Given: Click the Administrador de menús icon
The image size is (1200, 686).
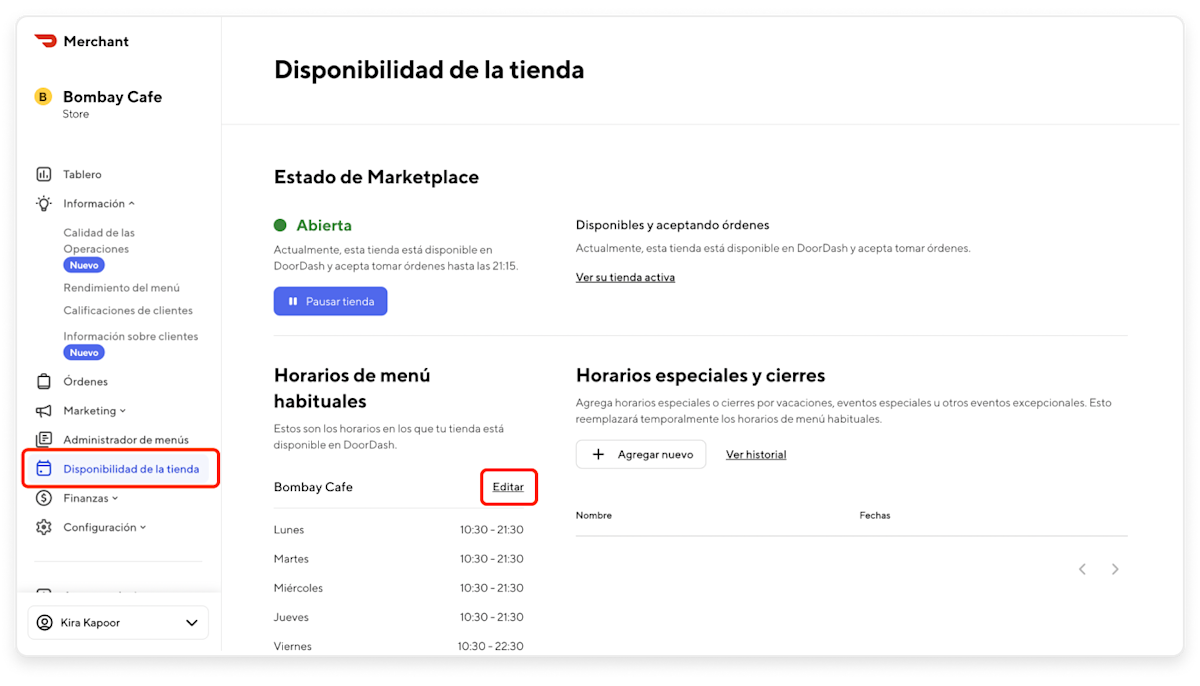Looking at the screenshot, I should [x=43, y=440].
